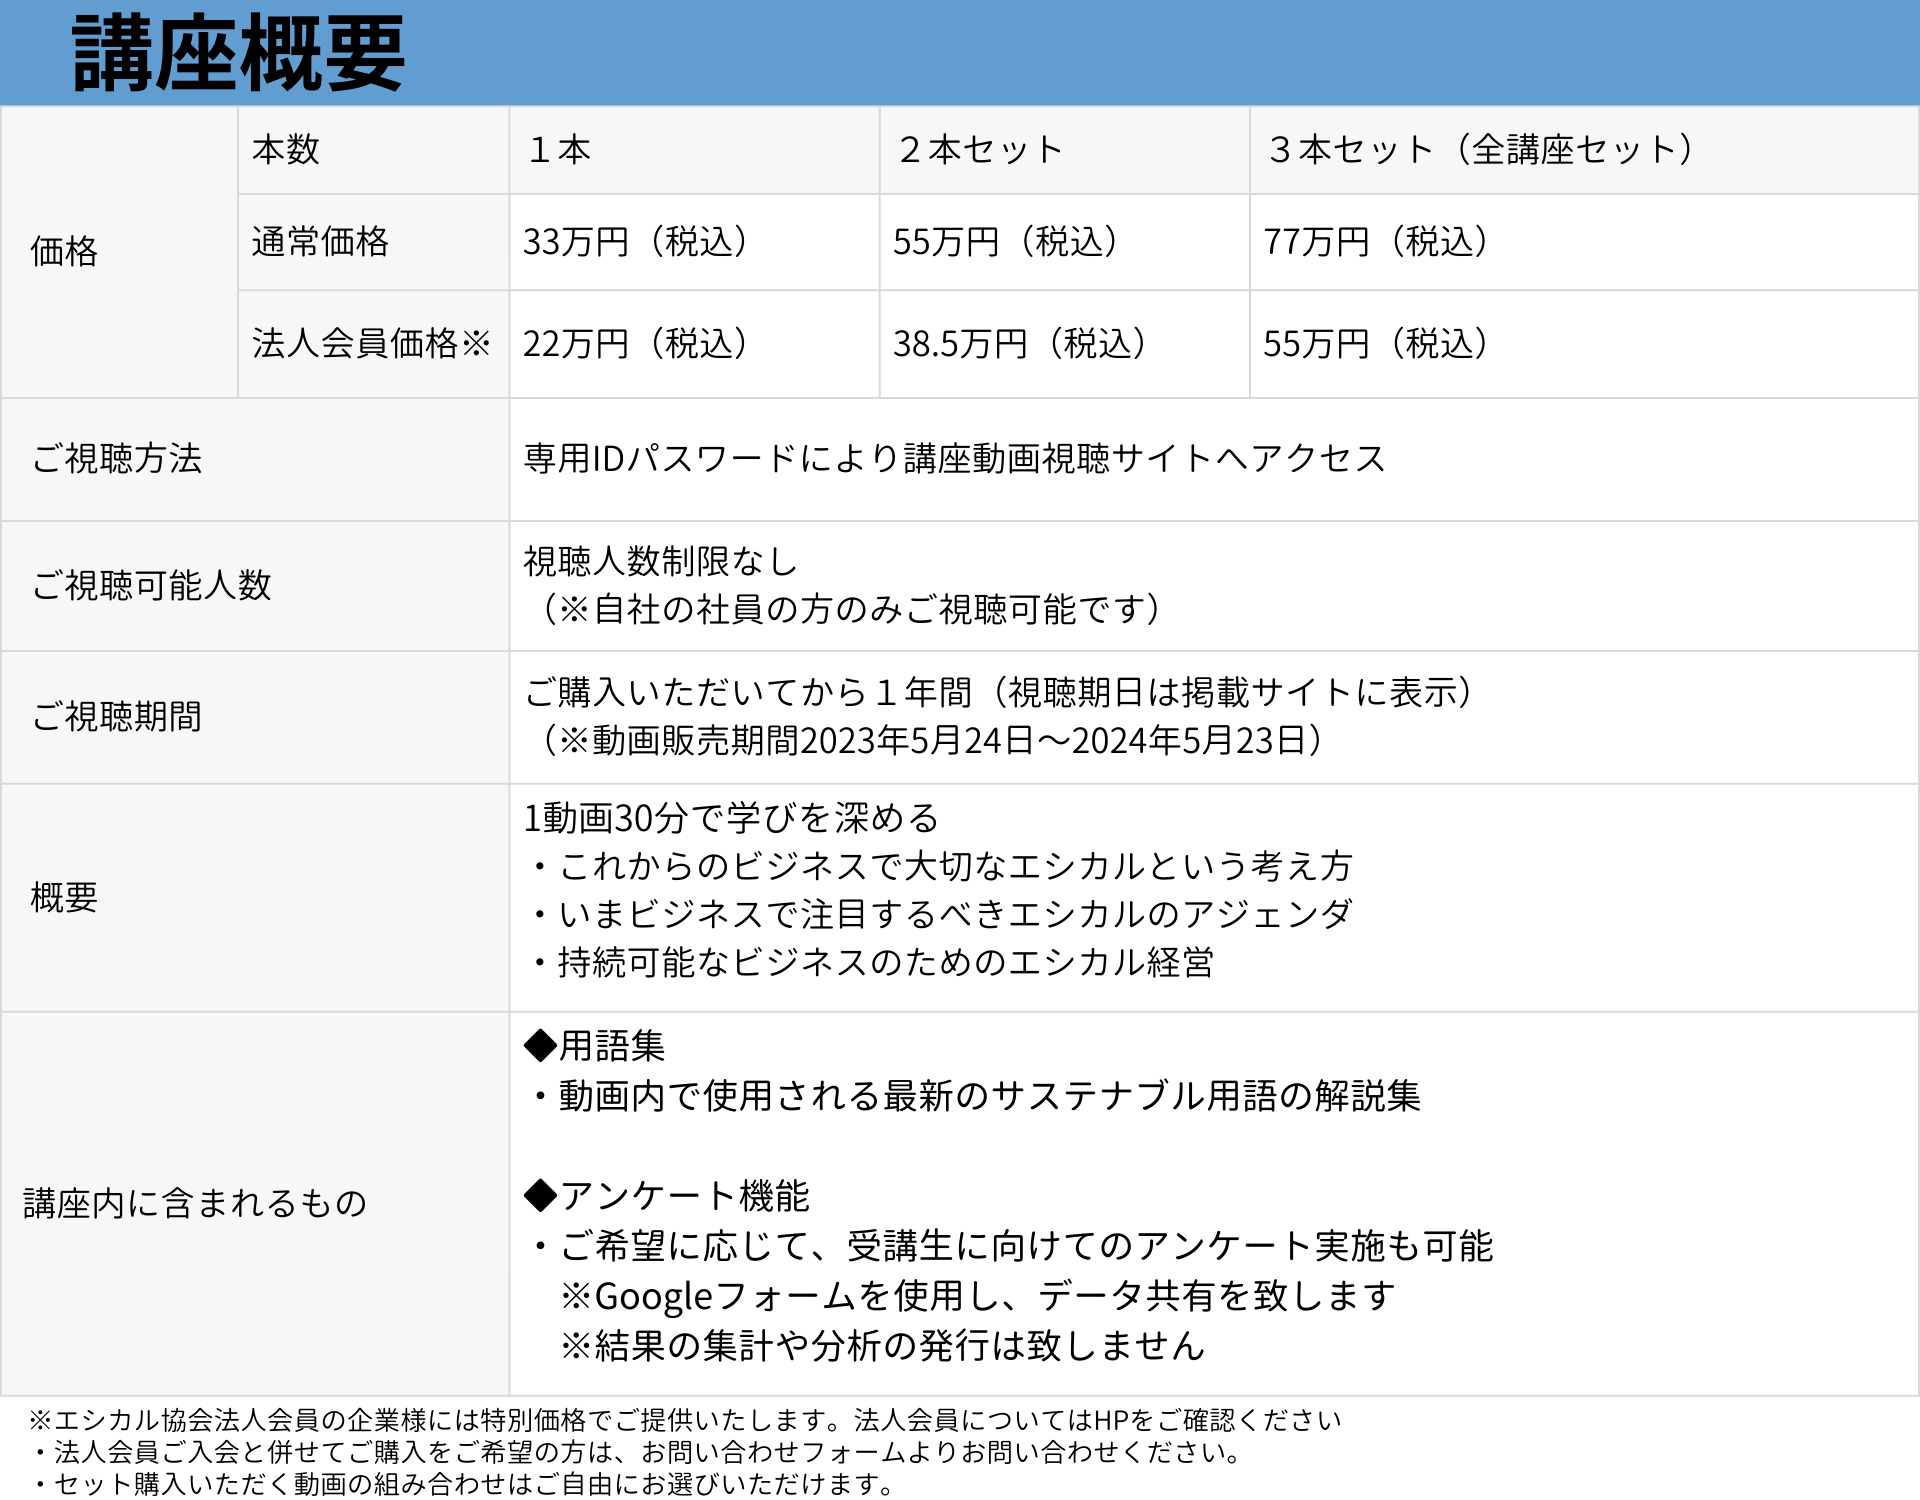Select the ◆用語集 heading

595,1046
